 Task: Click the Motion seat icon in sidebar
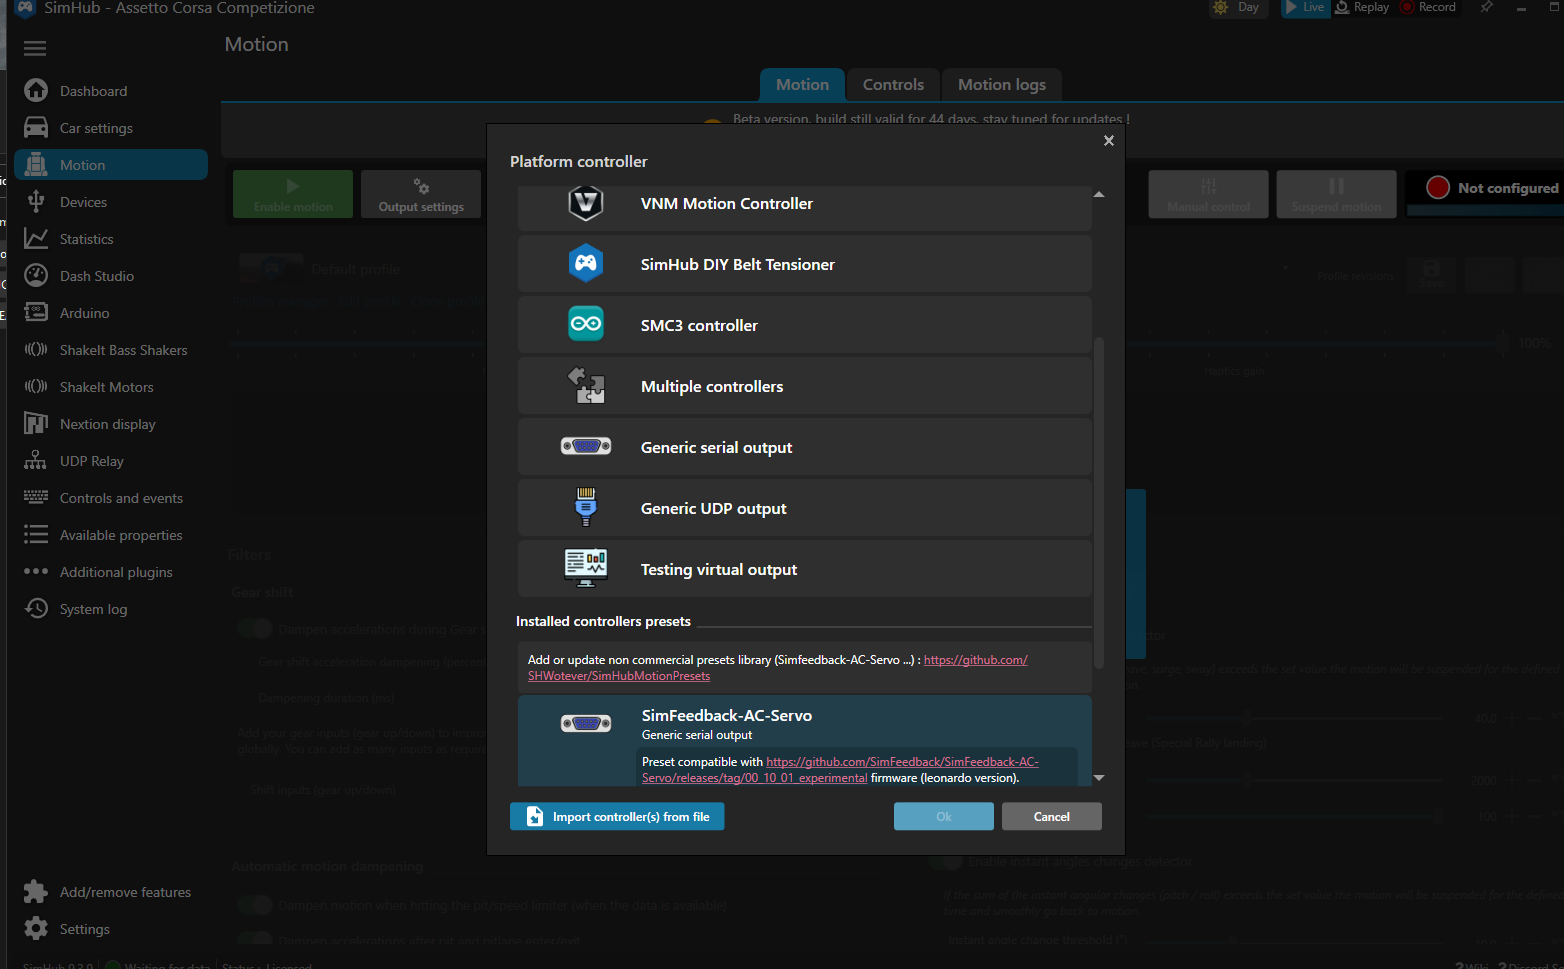[36, 165]
